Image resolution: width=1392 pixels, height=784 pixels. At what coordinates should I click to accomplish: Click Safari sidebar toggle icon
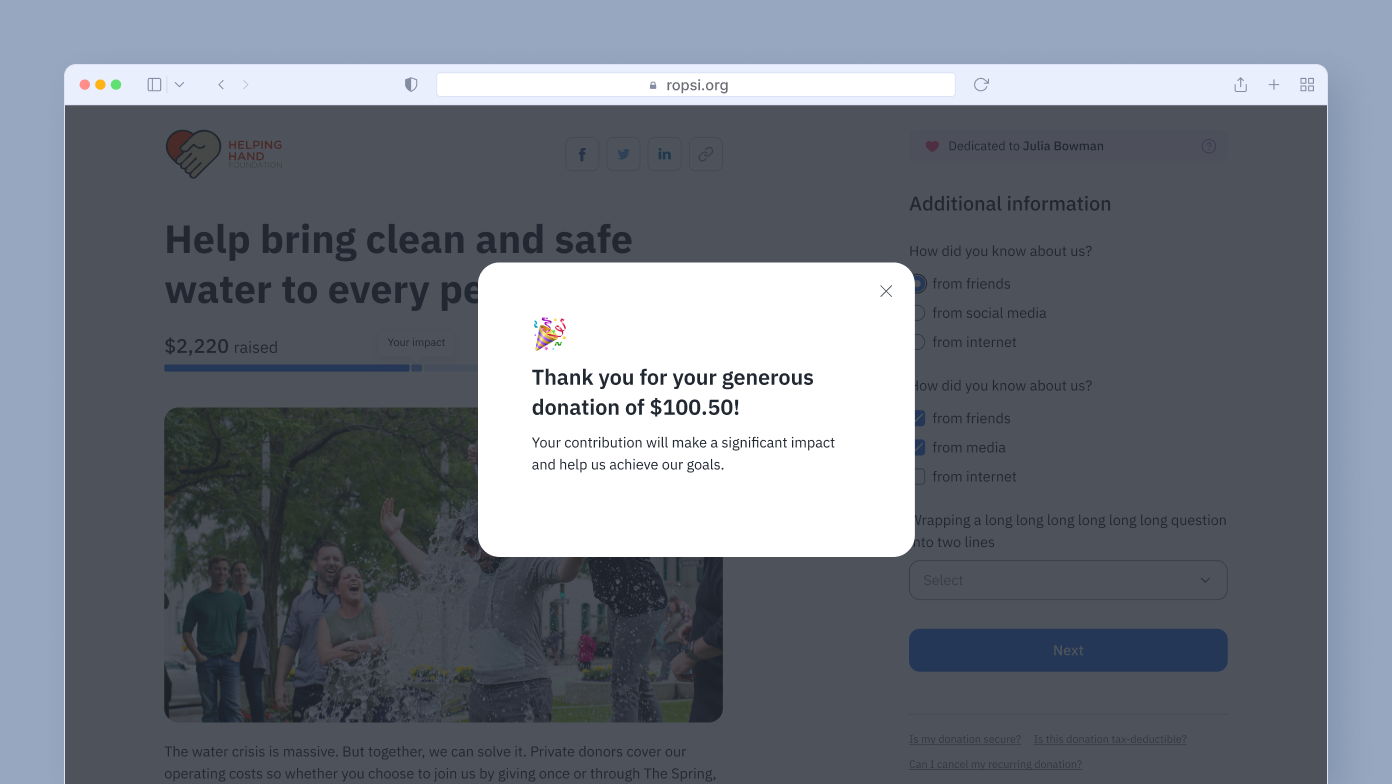[154, 85]
